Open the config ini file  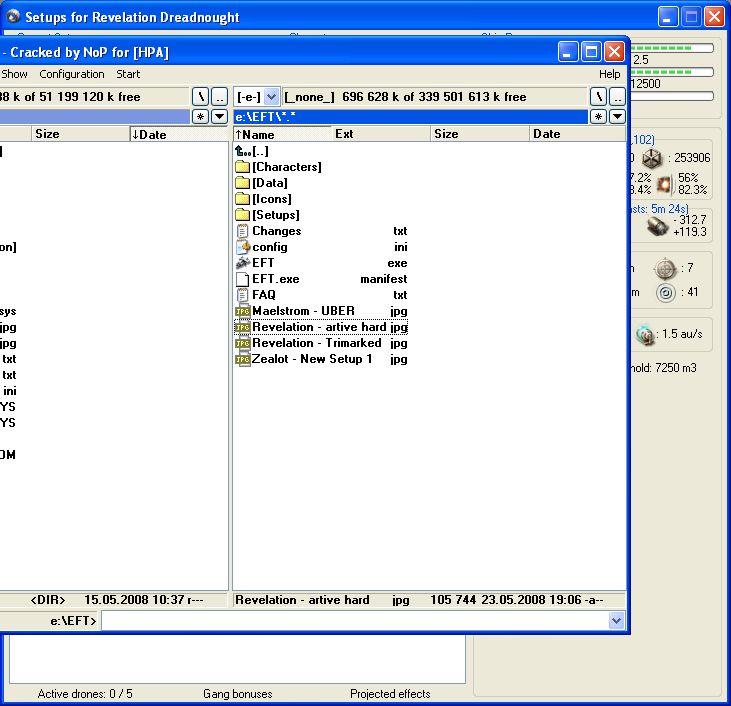coord(269,247)
